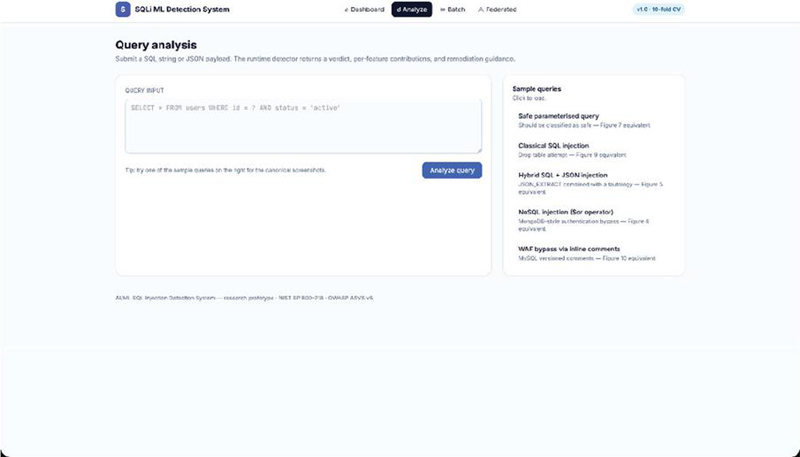The image size is (800, 457).
Task: Click the 'Click to load.' hint text
Action: tap(529, 98)
